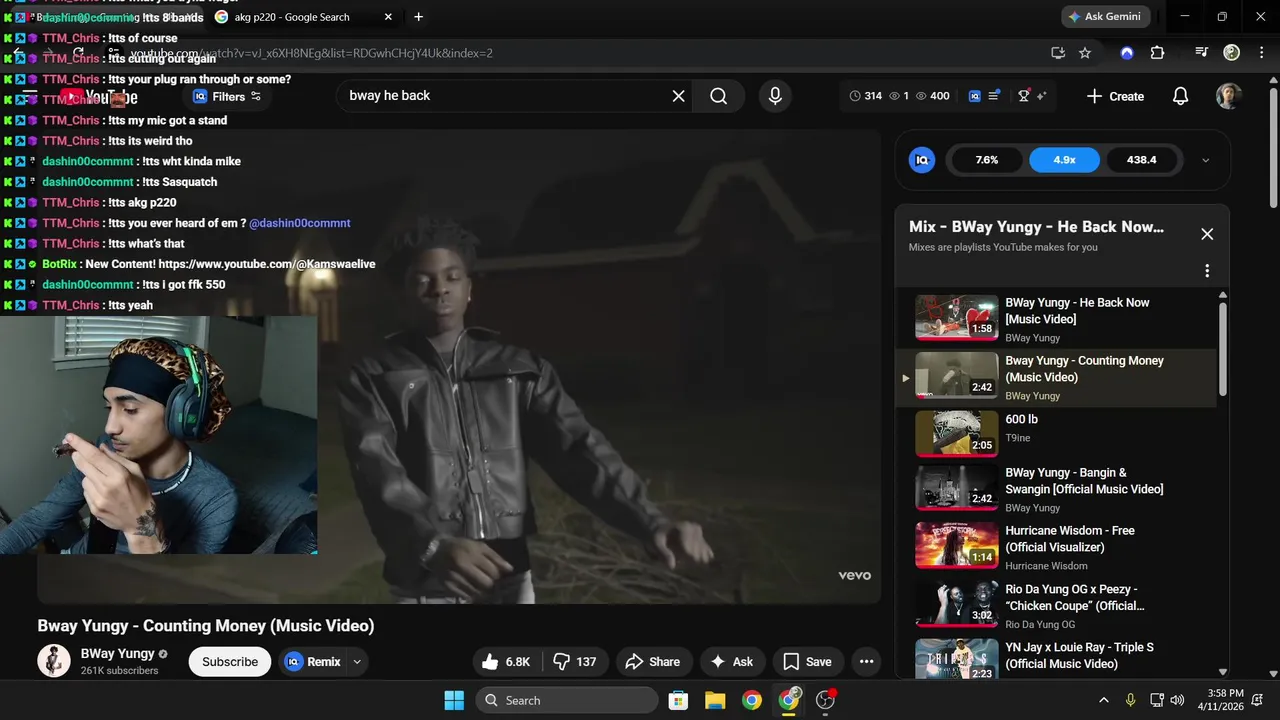Viewport: 1280px width, 720px height.
Task: Open Microsoft Store from the taskbar
Action: pos(678,700)
